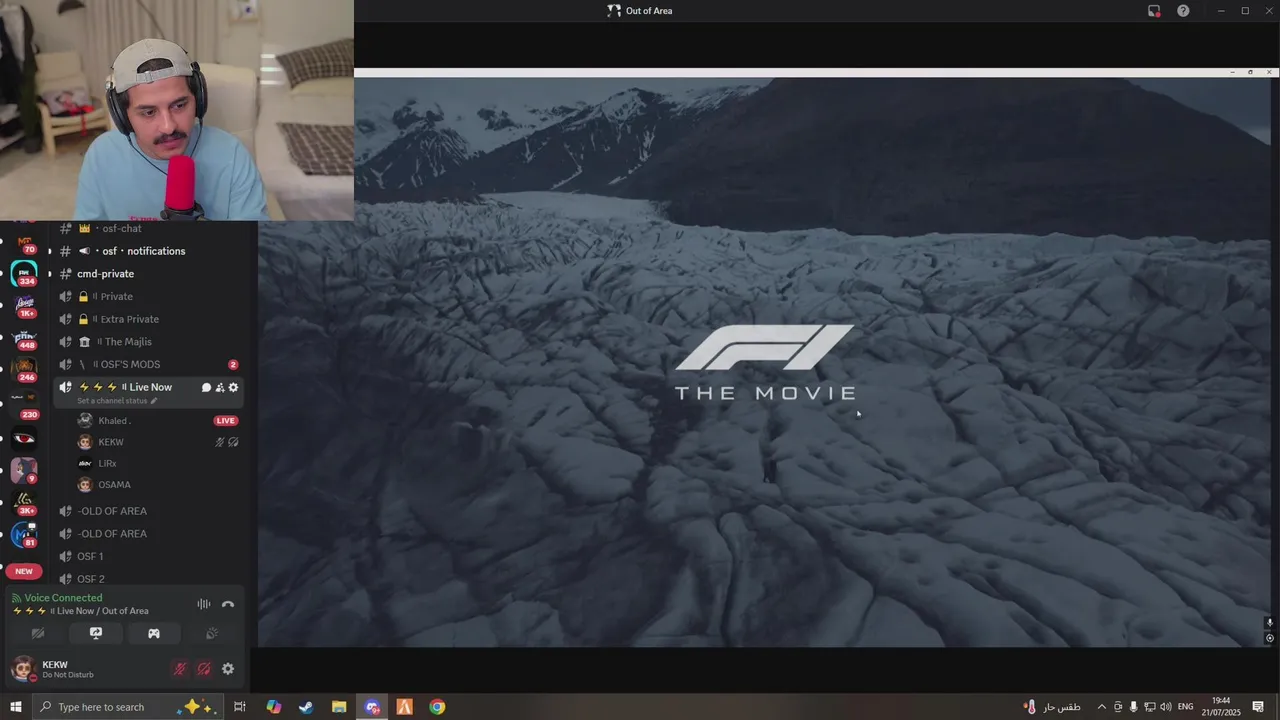Screen dimensions: 1280x720
Task: Click the LIVE badge next to Khaled
Action: tap(226, 421)
